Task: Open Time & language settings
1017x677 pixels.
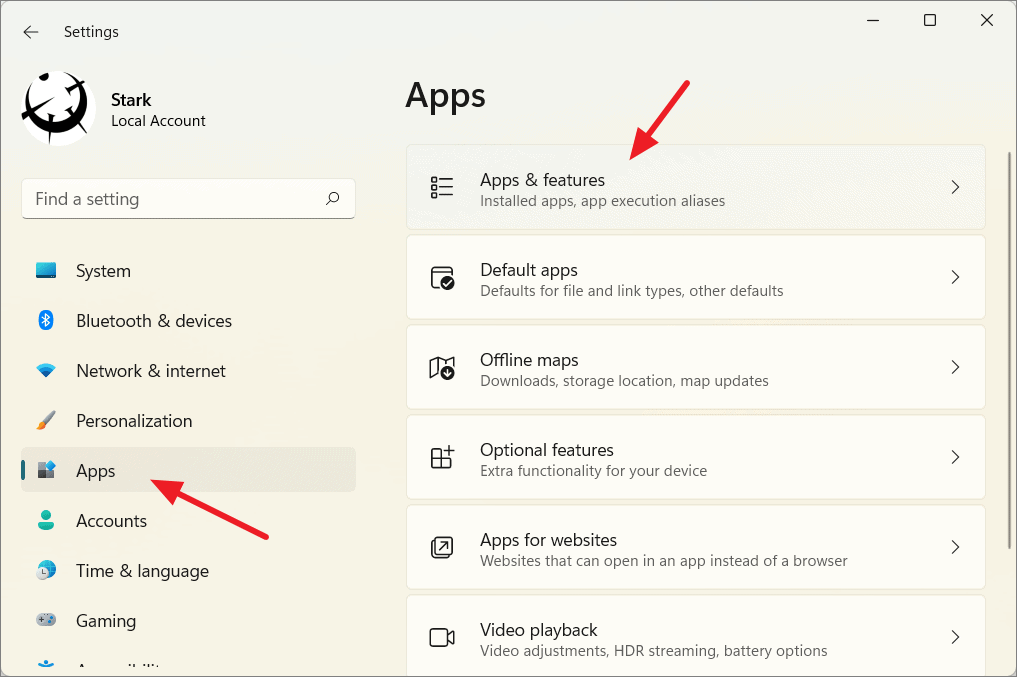Action: click(x=142, y=571)
